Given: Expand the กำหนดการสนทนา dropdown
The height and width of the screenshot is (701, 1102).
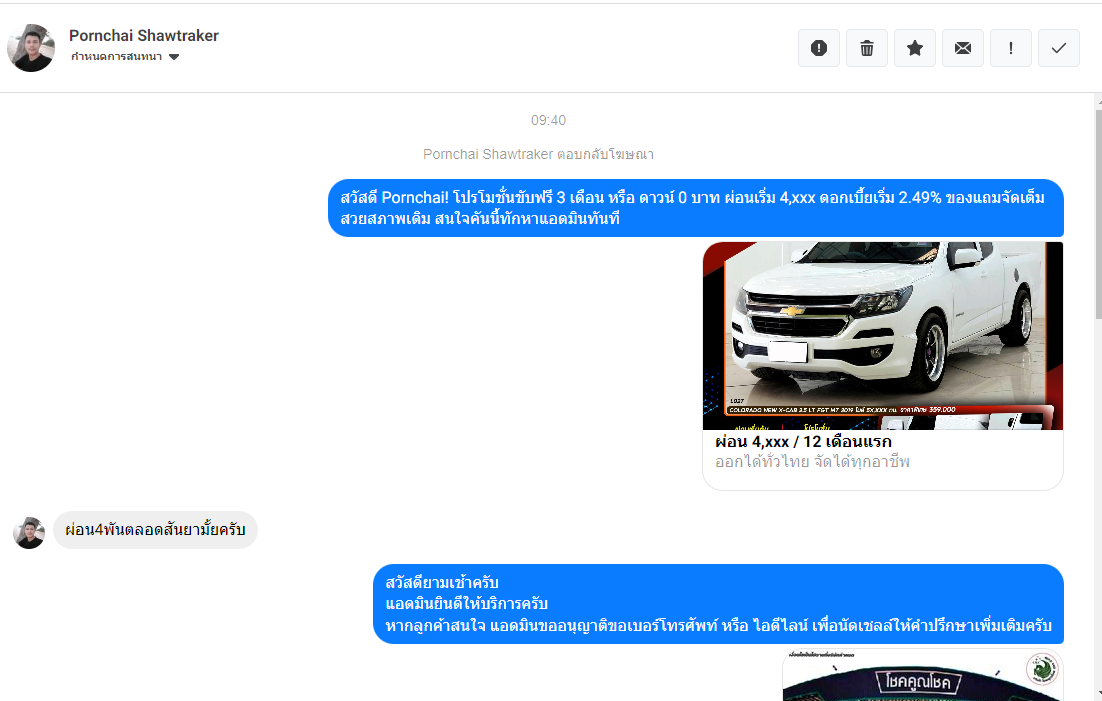Looking at the screenshot, I should click(x=125, y=56).
